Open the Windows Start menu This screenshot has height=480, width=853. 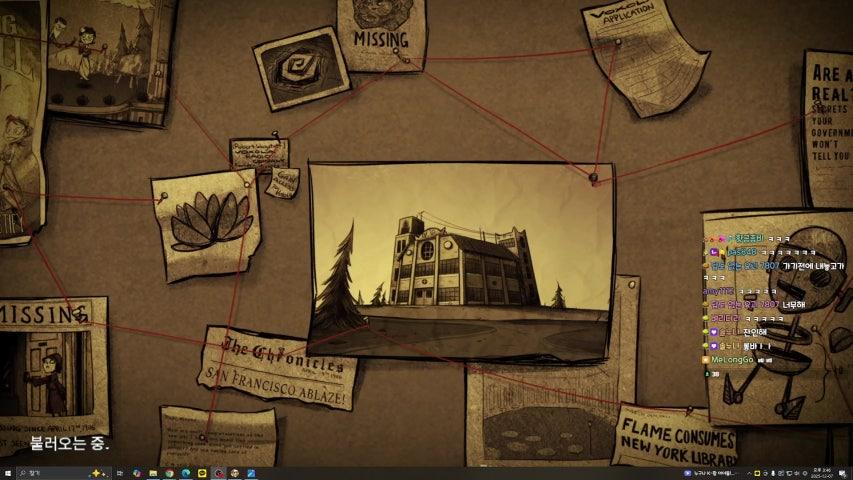8,473
